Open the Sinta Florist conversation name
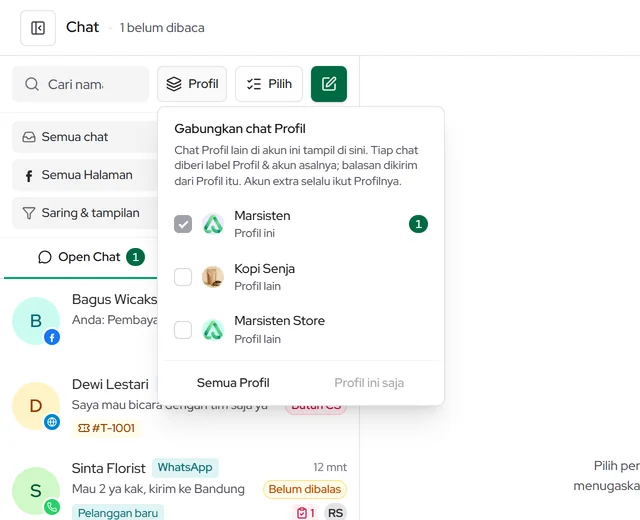Screen dimensions: 640x520 [x=109, y=469]
